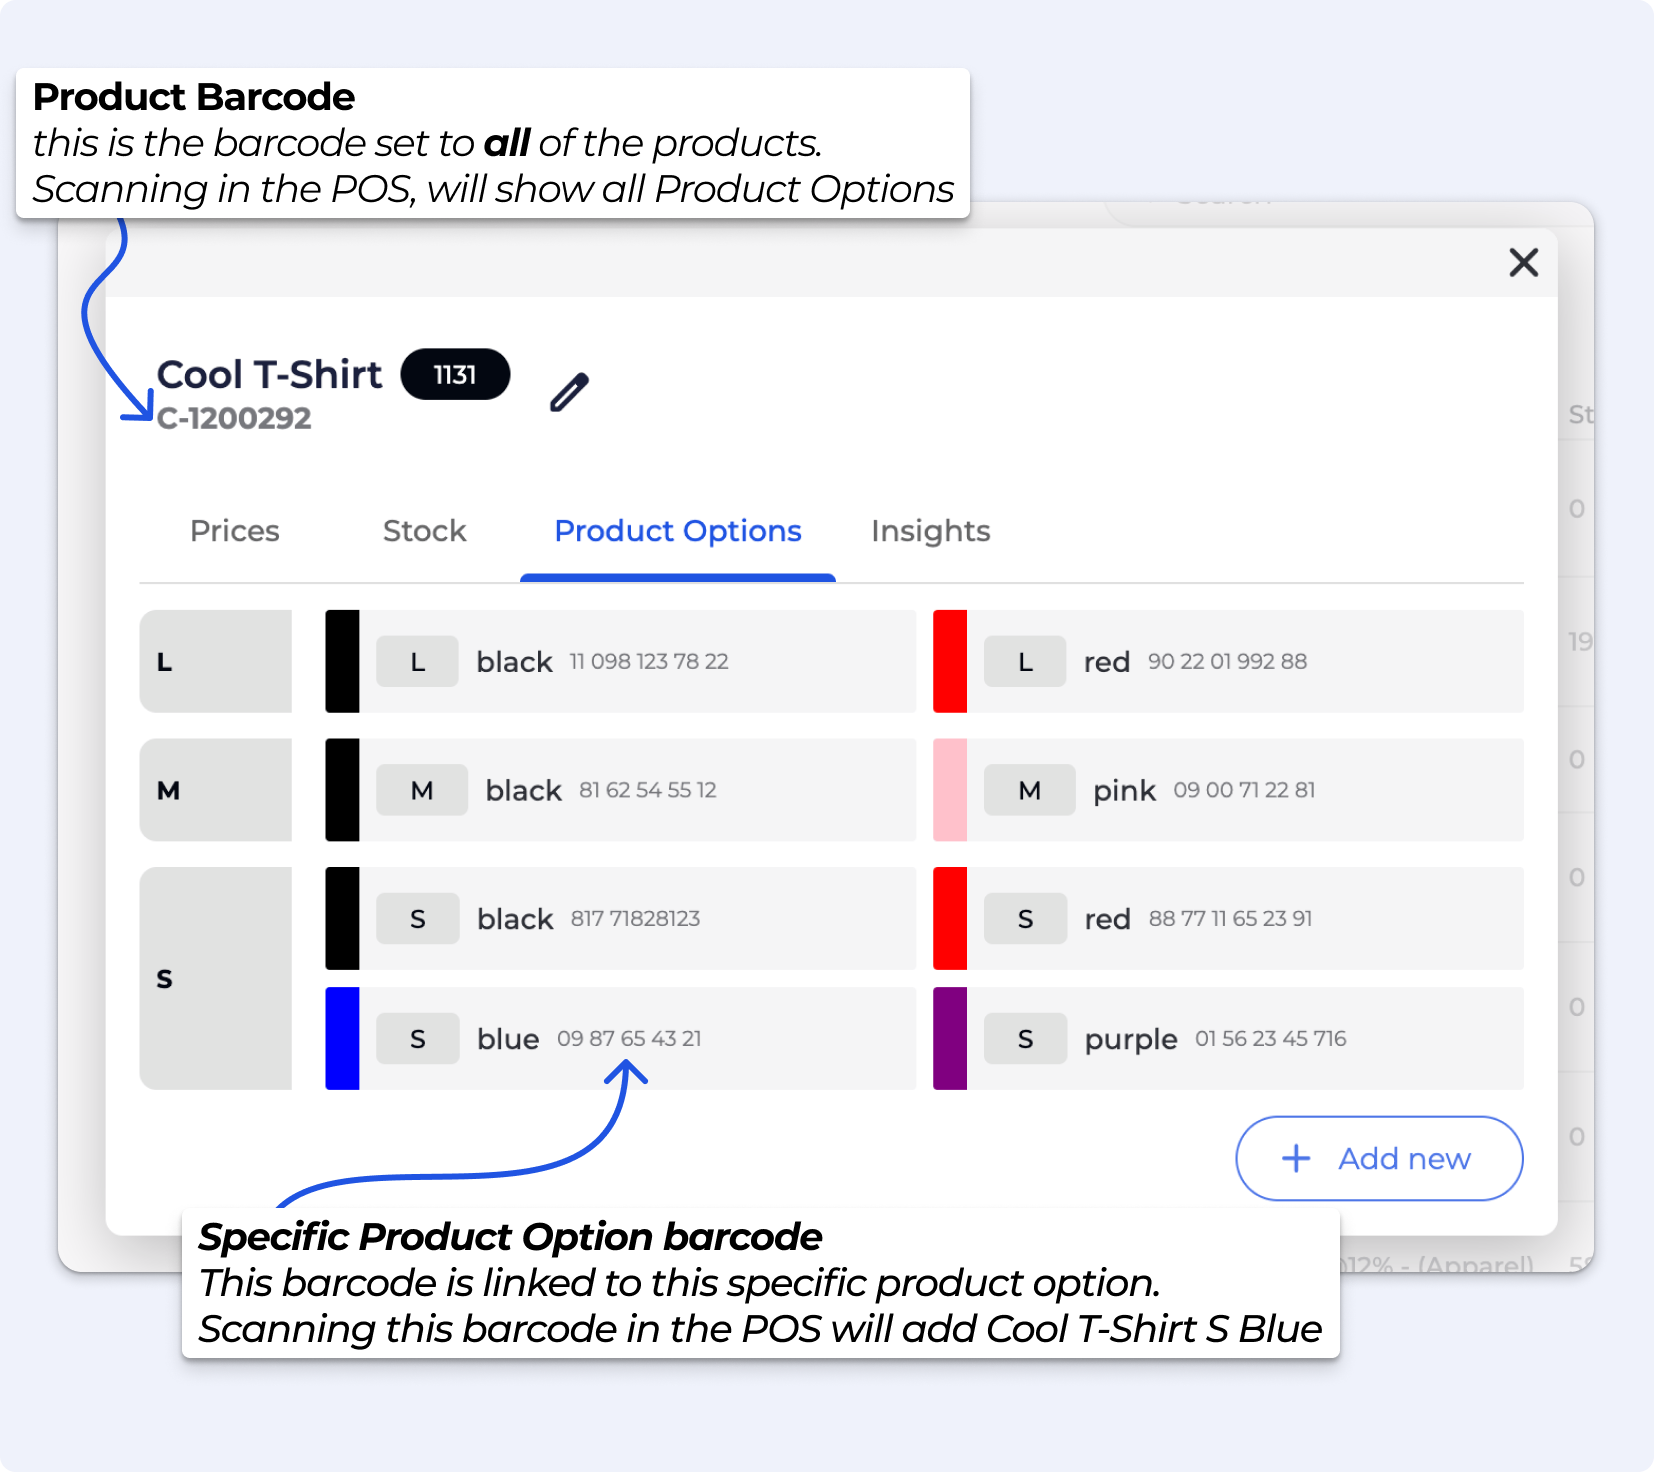Click the product barcode C-1200292
Viewport: 1654px width, 1472px height.
pyautogui.click(x=234, y=418)
